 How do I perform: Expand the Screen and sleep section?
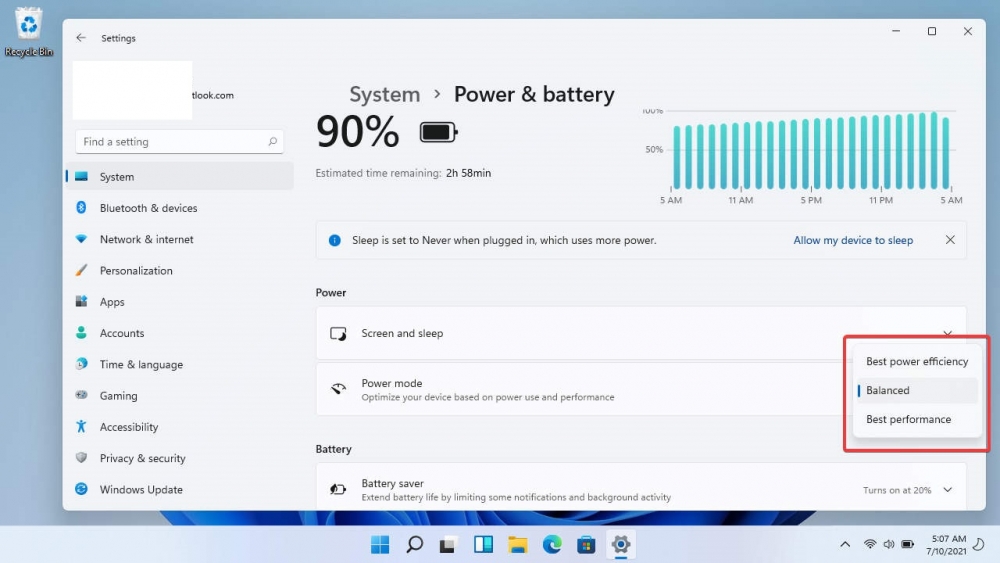tap(948, 333)
